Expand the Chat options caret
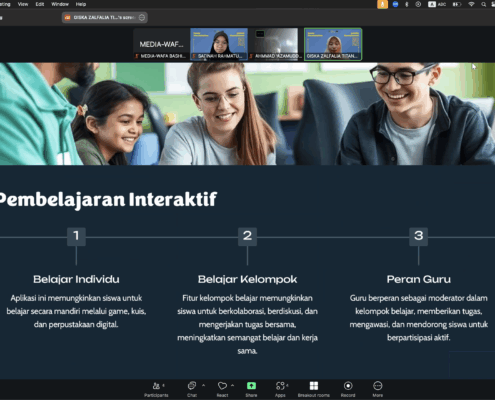Screen dimensions: 495x400 (x=203, y=385)
